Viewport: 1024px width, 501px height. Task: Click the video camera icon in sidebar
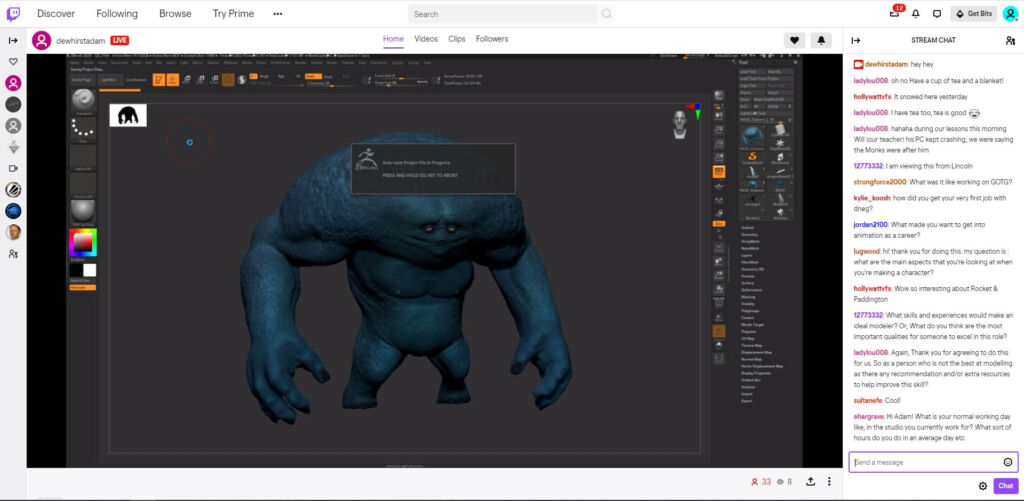13,168
